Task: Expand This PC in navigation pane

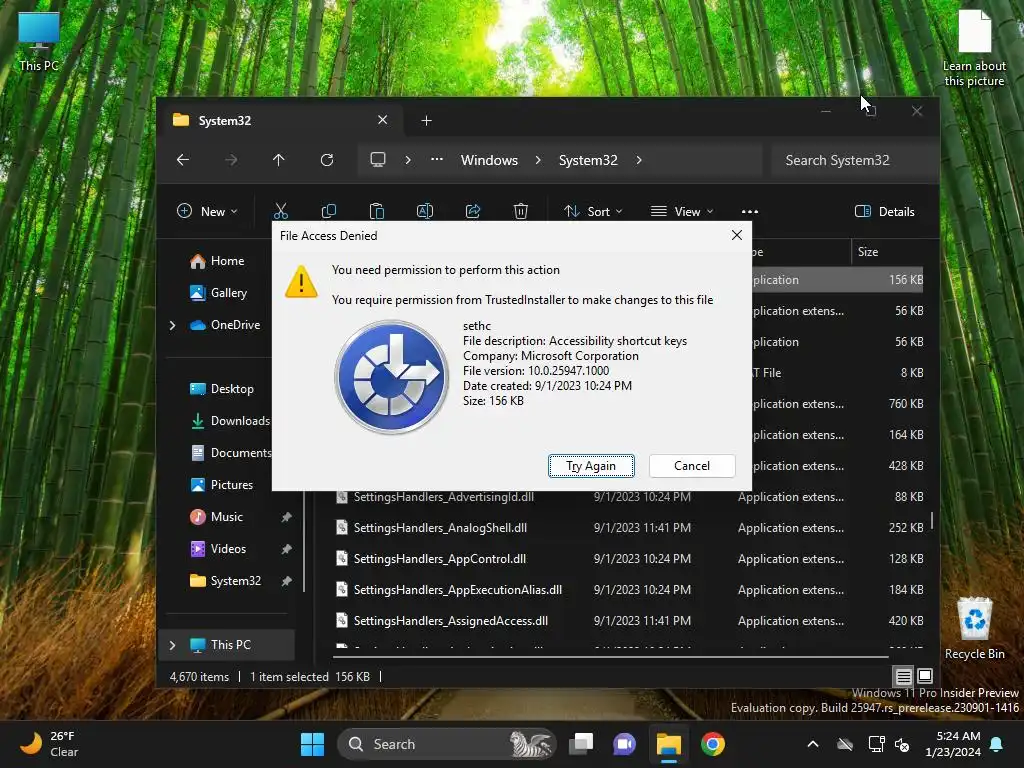Action: coord(172,645)
